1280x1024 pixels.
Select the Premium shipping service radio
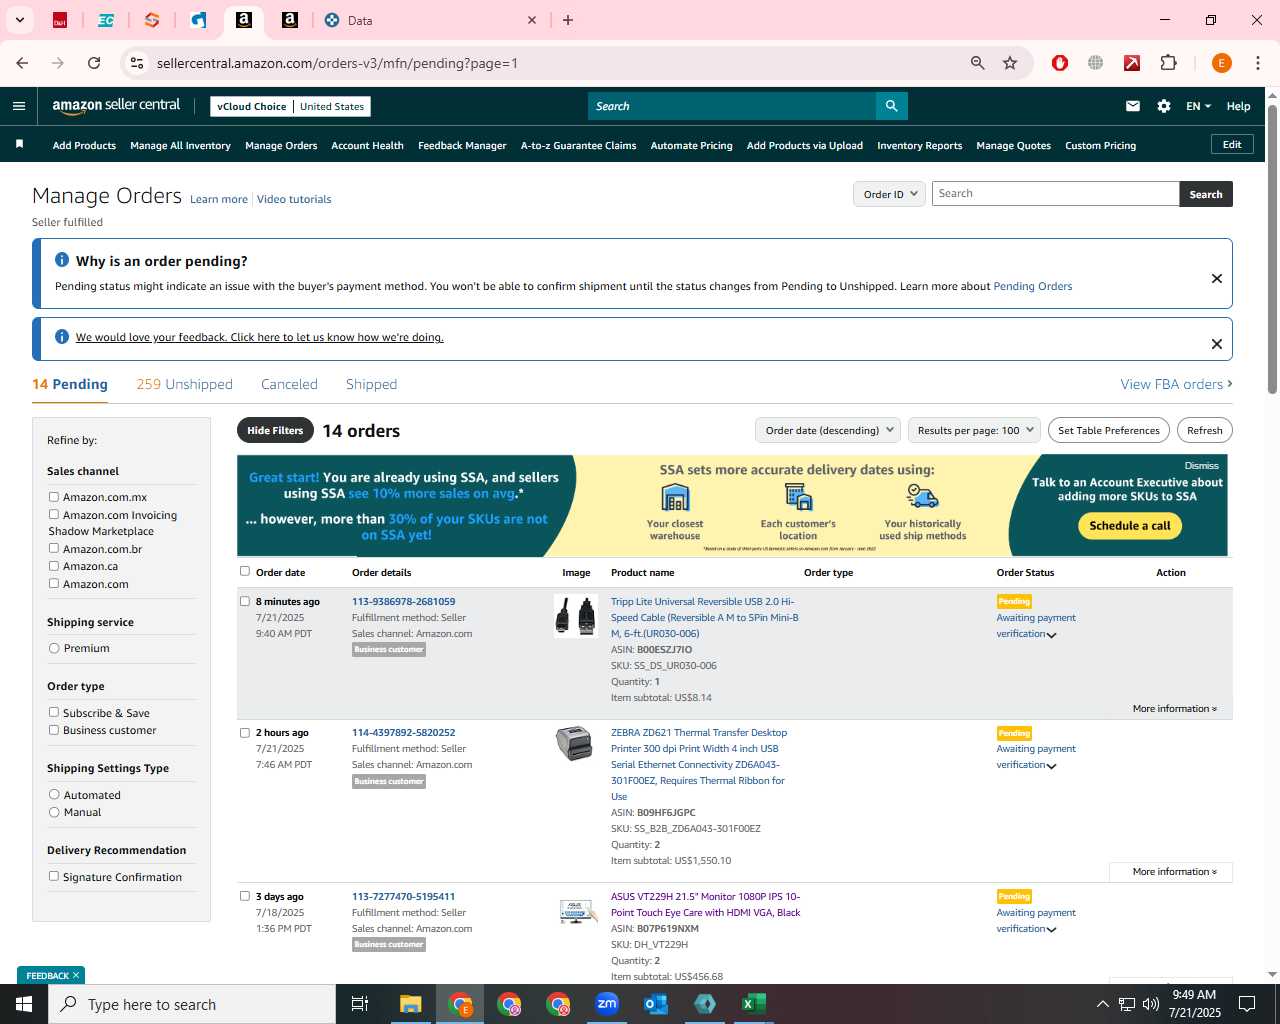[x=54, y=648]
